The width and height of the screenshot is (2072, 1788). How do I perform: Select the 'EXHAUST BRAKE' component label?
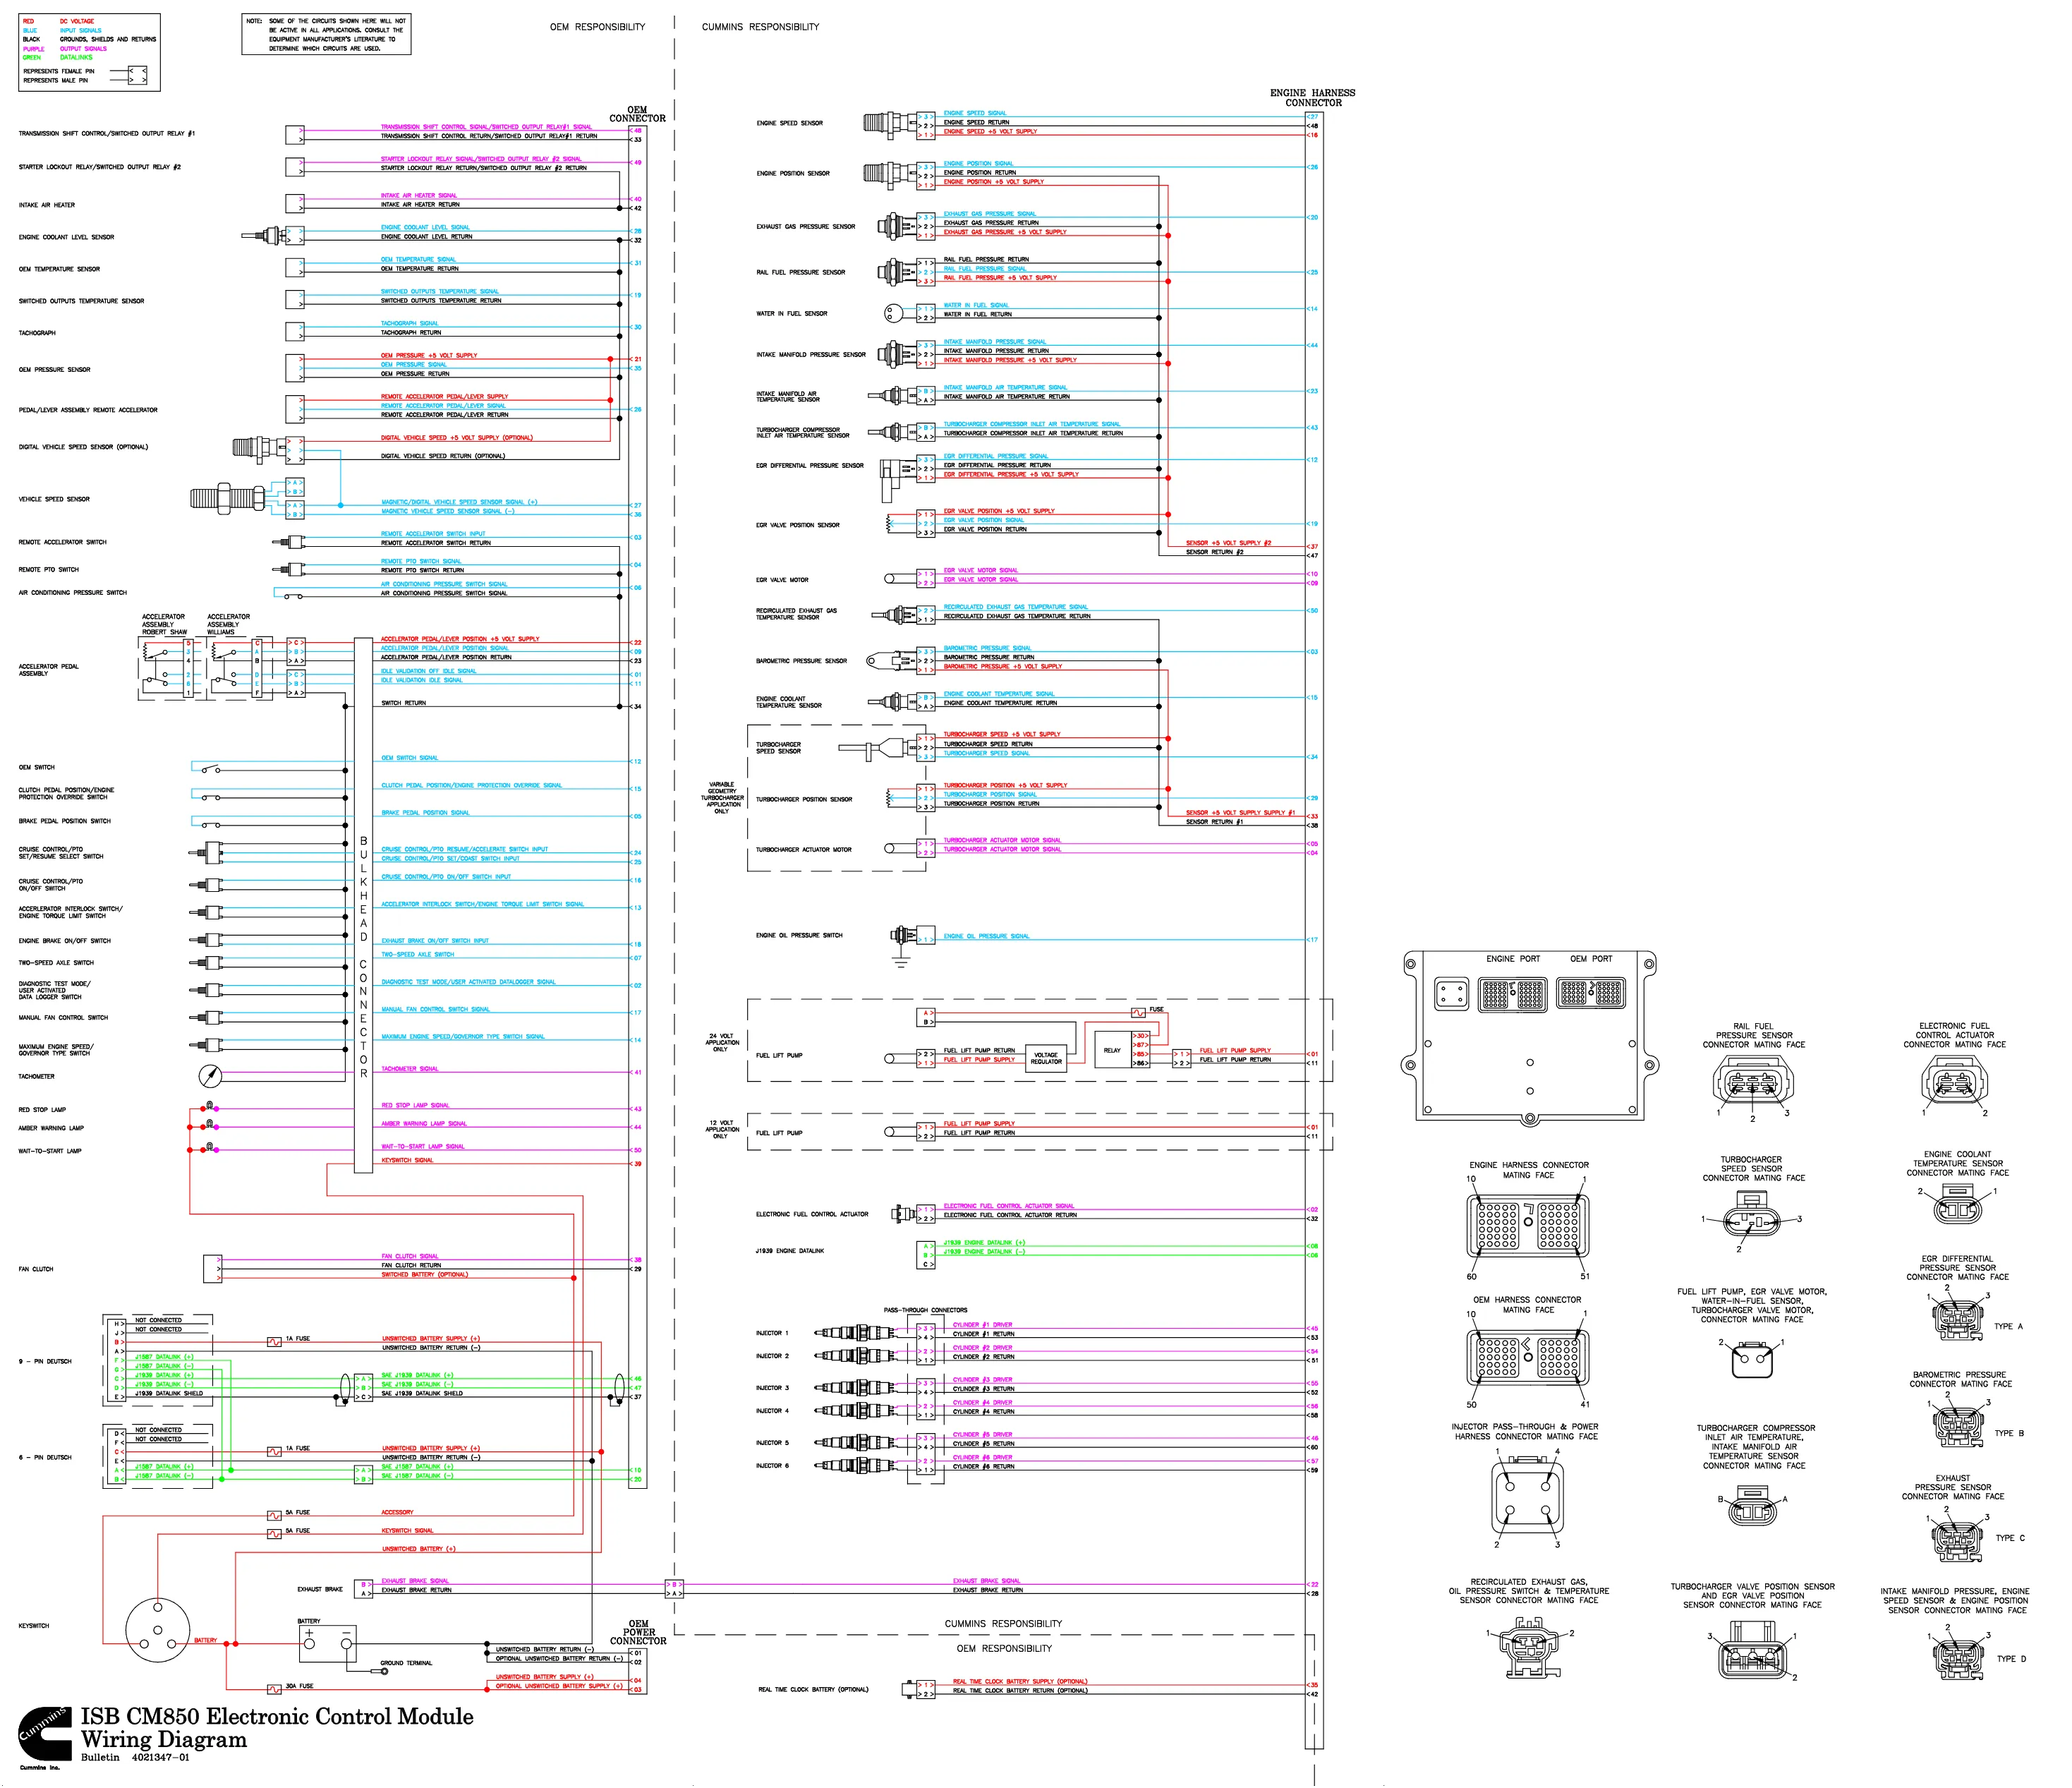point(320,1589)
